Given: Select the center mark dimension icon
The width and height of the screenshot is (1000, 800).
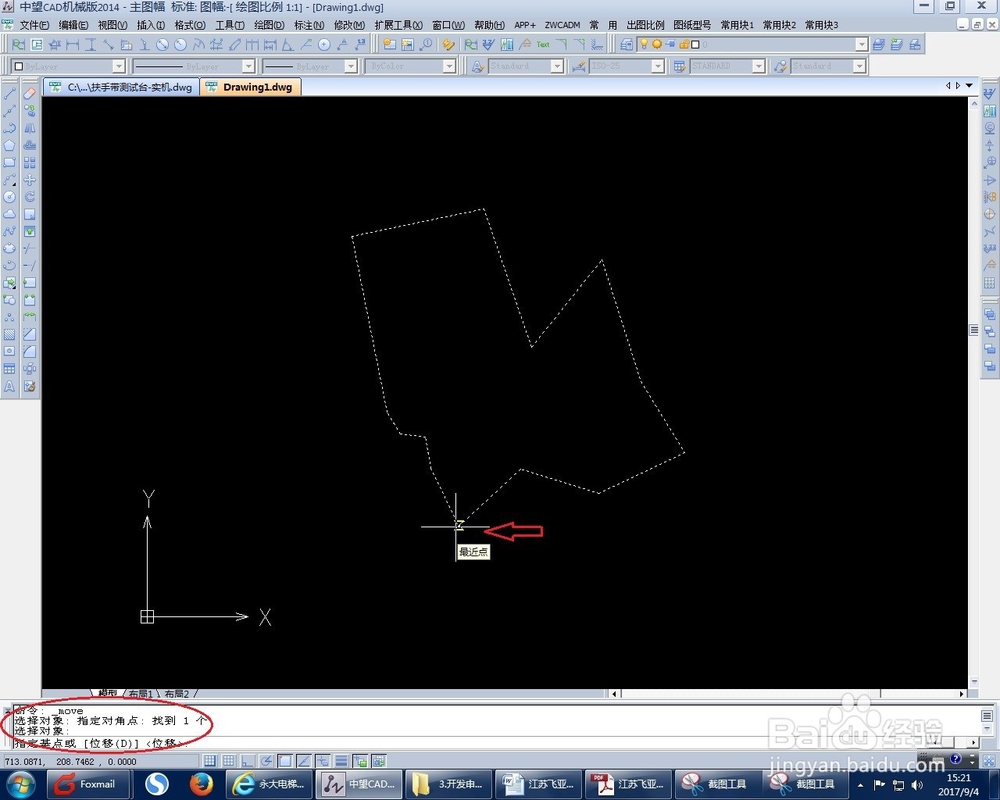Looking at the screenshot, I should (324, 45).
